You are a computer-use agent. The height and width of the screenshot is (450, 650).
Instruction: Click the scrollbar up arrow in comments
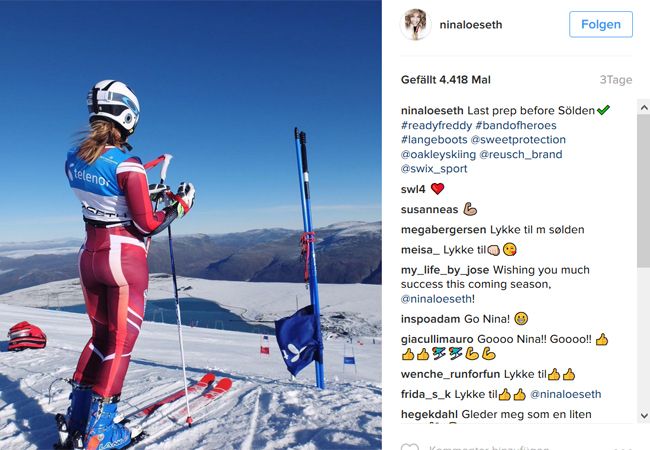644,108
